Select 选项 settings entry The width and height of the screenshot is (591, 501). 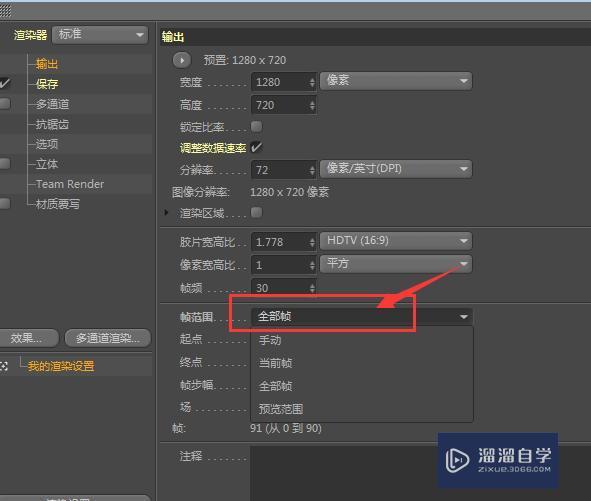coord(47,144)
